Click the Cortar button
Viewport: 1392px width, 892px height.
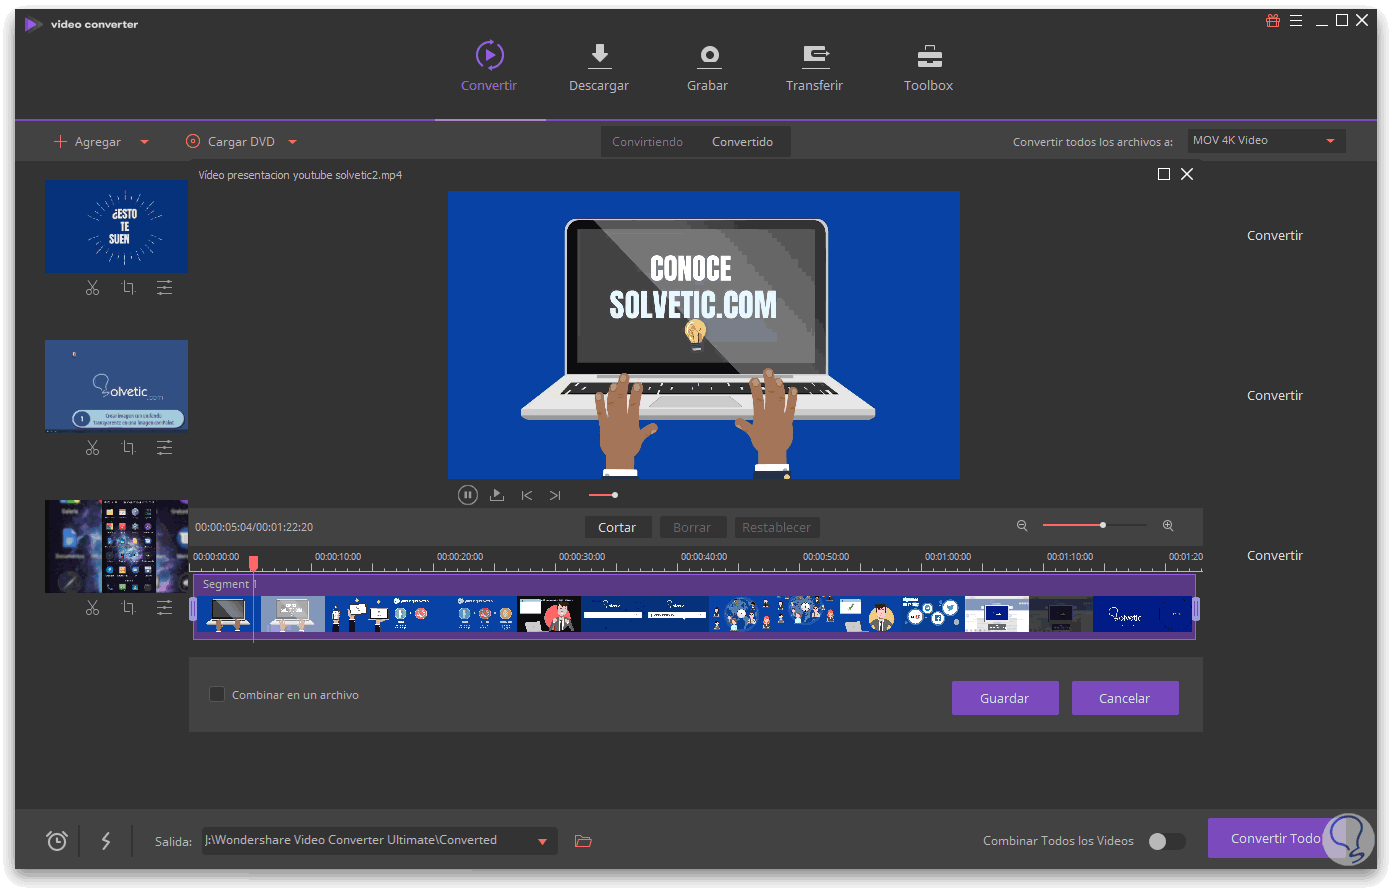click(x=617, y=527)
